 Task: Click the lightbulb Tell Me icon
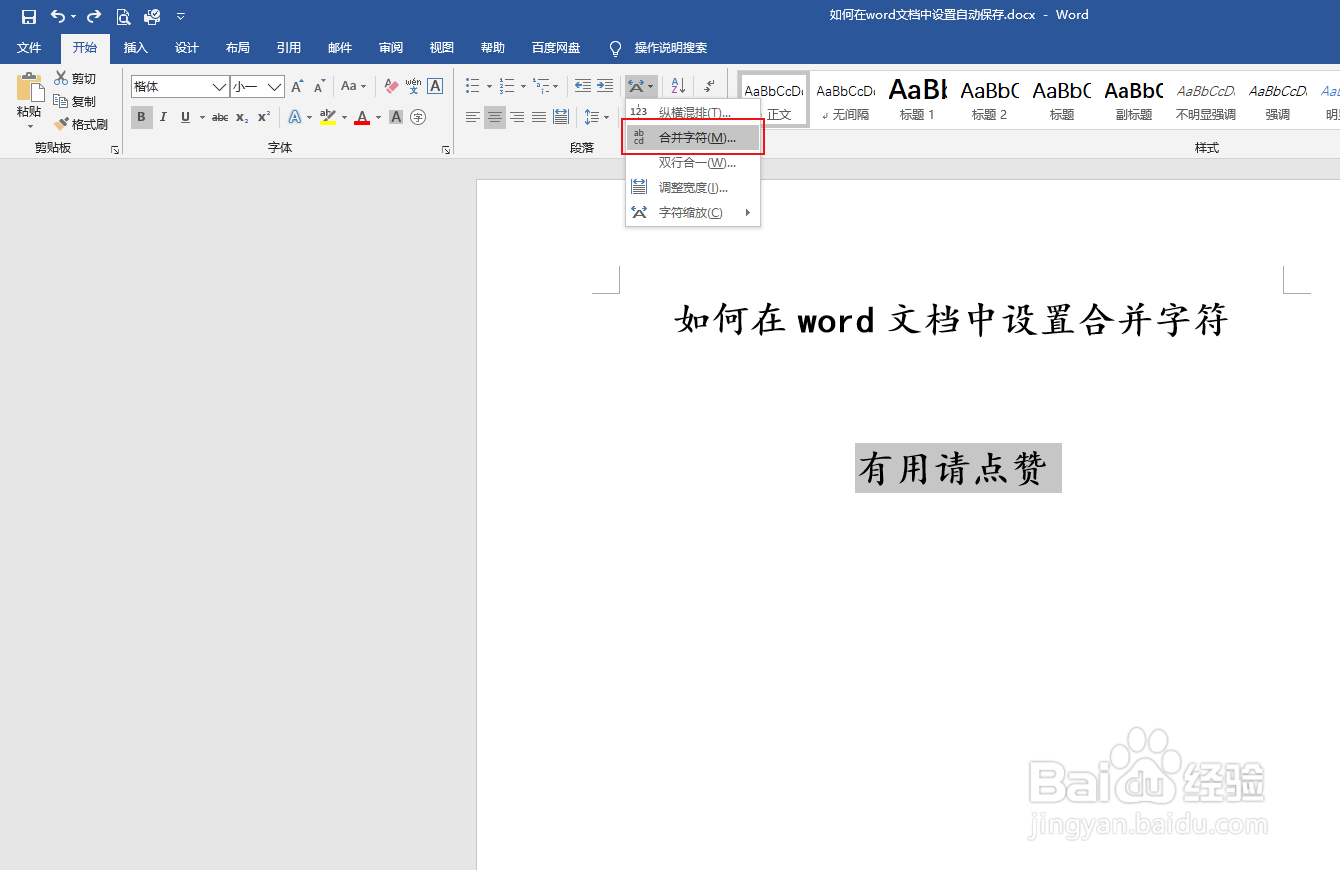[x=615, y=48]
